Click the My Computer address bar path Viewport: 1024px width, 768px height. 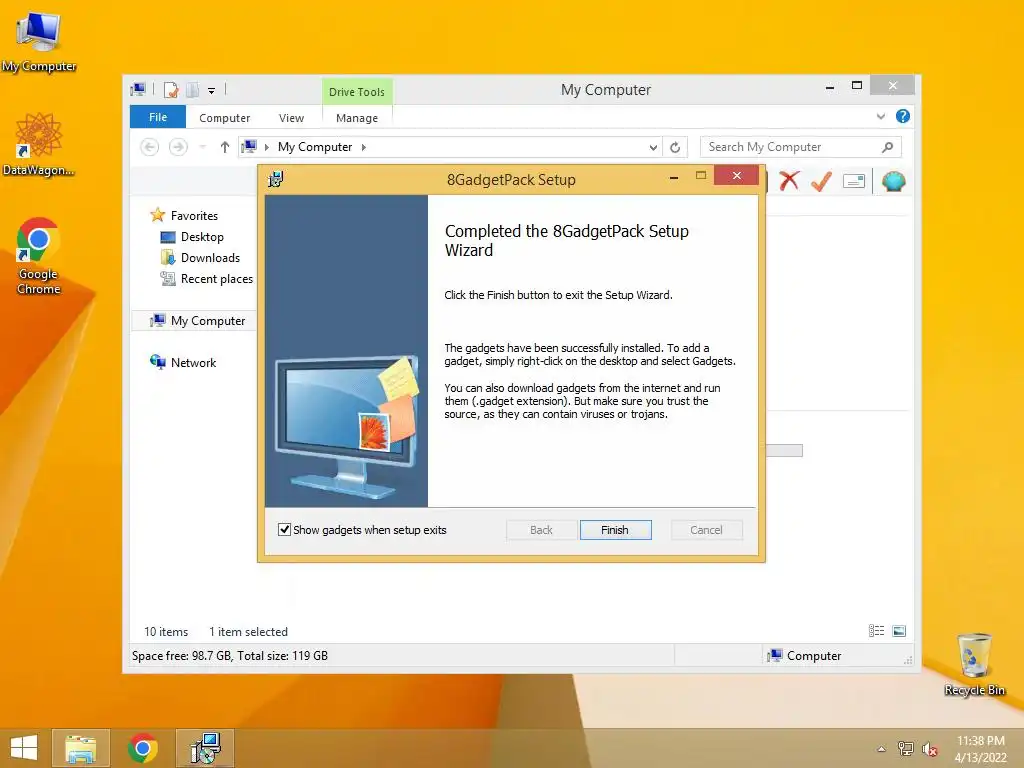click(315, 147)
